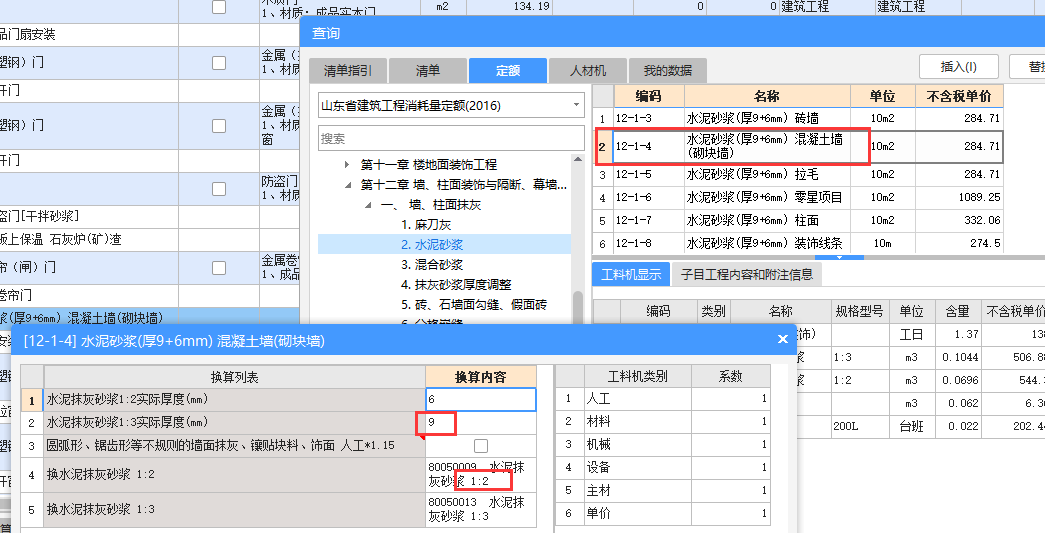Click the 插入(I) button
The height and width of the screenshot is (533, 1045).
point(958,67)
